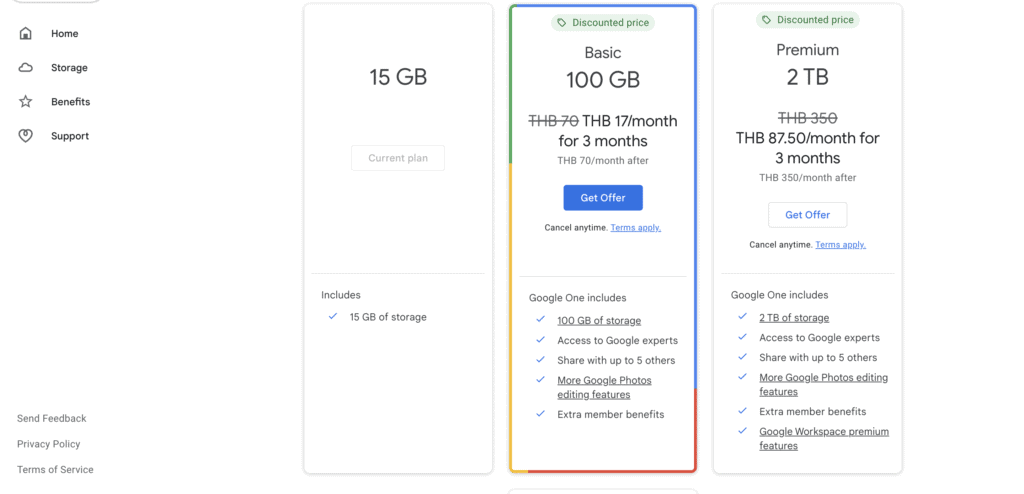This screenshot has width=1024, height=494.
Task: Click Send Feedback in the sidebar
Action: 52,418
